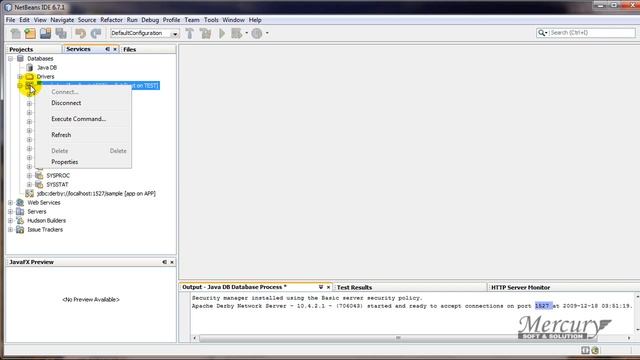Viewport: 640px width, 360px height.
Task: Open the Window menu
Action: tap(233, 20)
